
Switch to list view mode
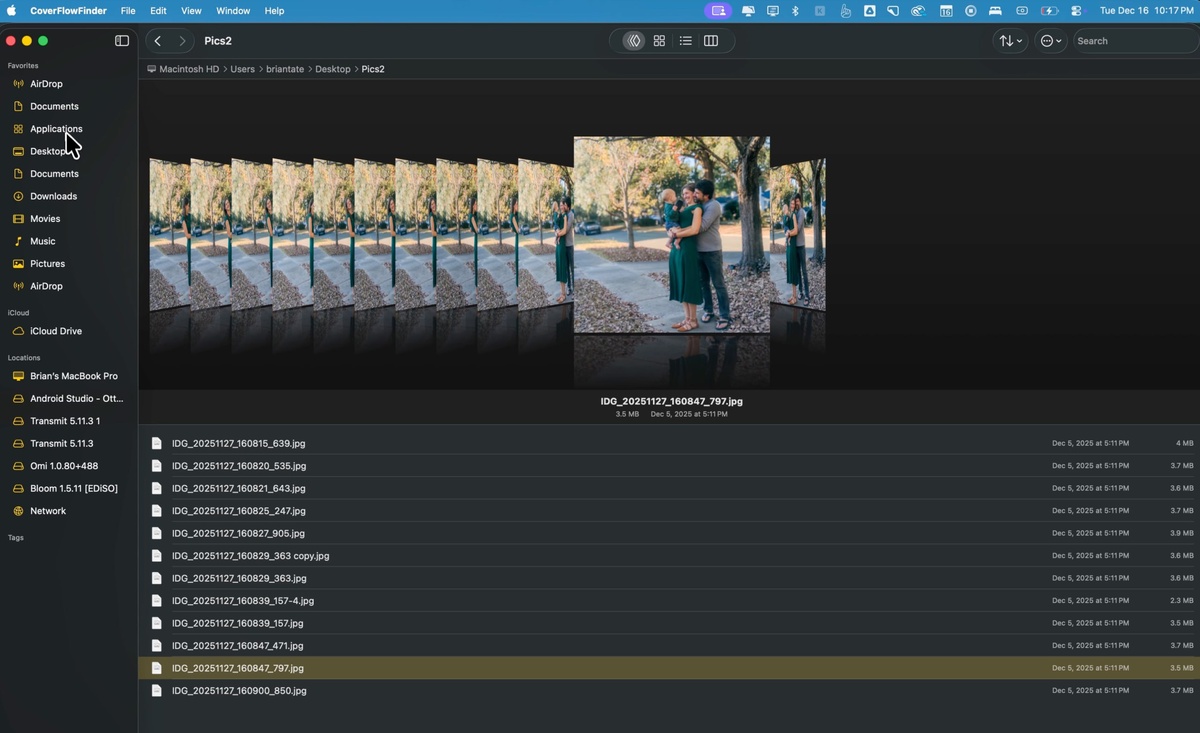685,41
